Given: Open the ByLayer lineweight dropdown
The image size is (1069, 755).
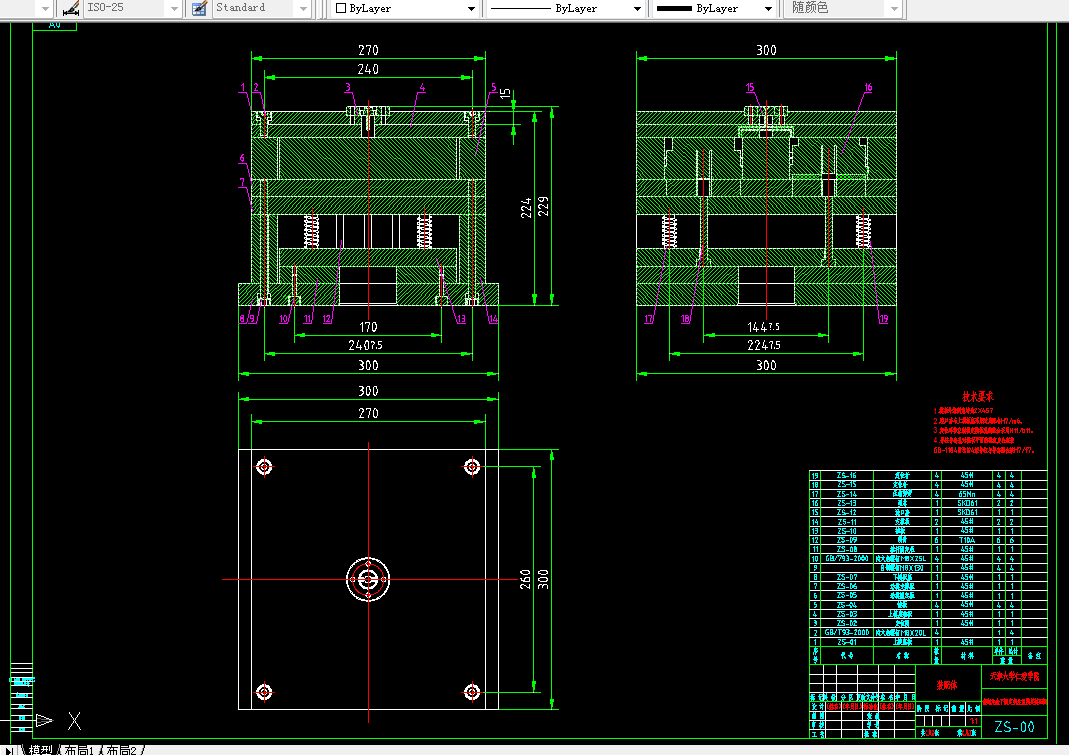Looking at the screenshot, I should coord(768,8).
